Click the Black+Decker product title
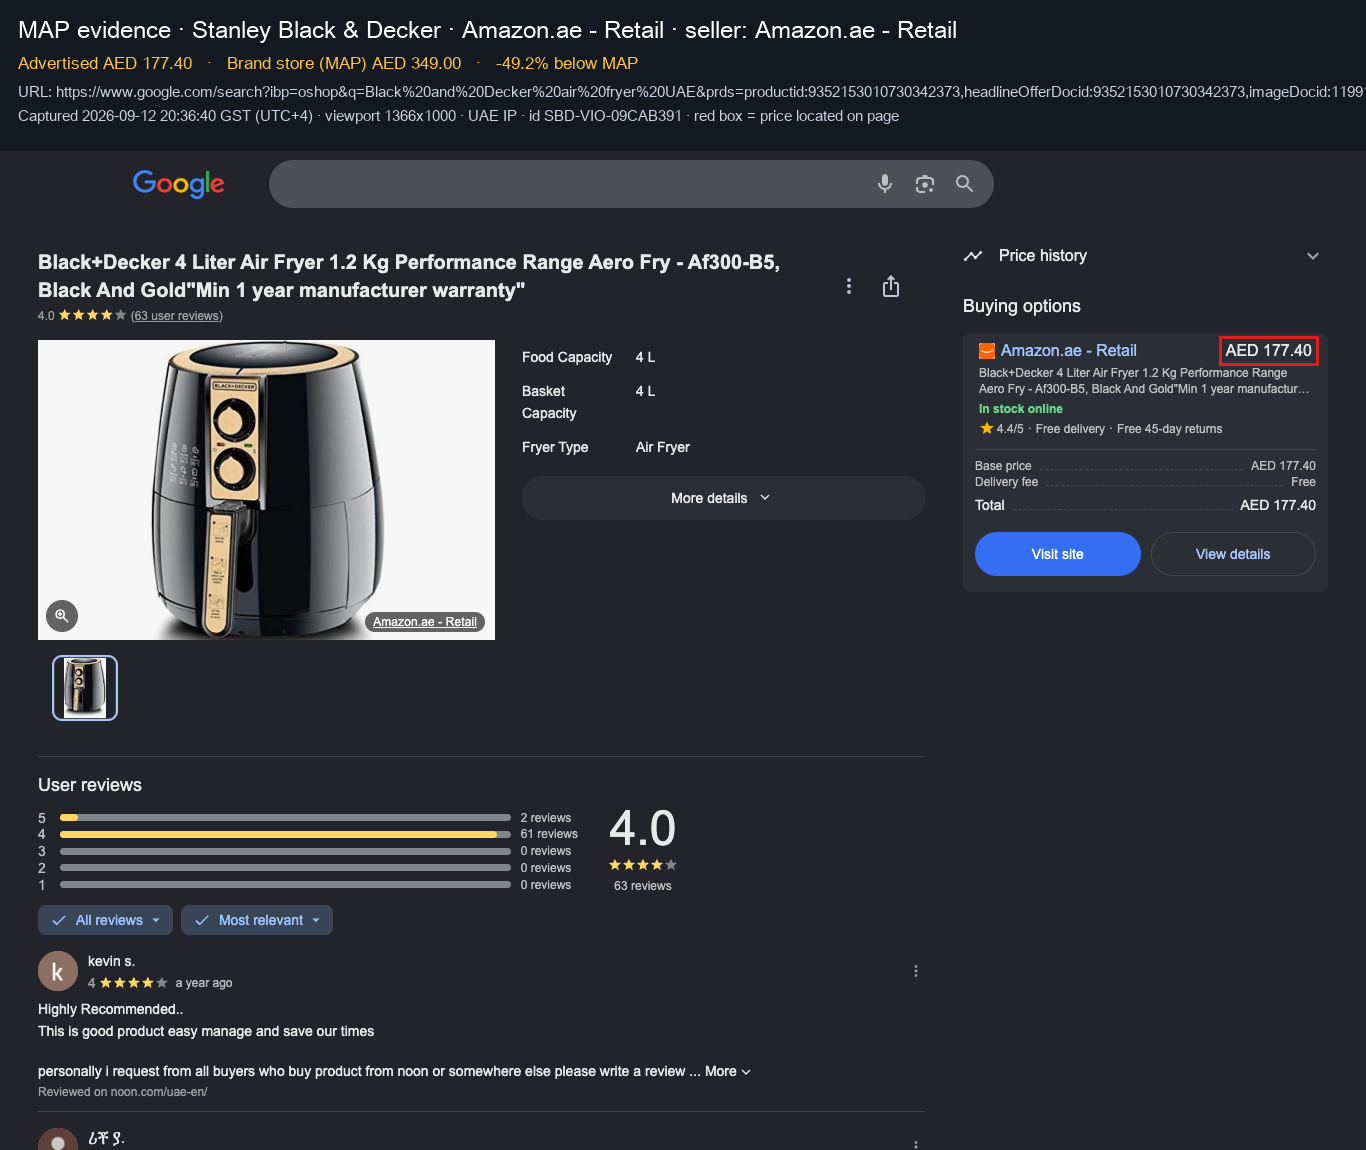The height and width of the screenshot is (1150, 1366). click(x=409, y=276)
